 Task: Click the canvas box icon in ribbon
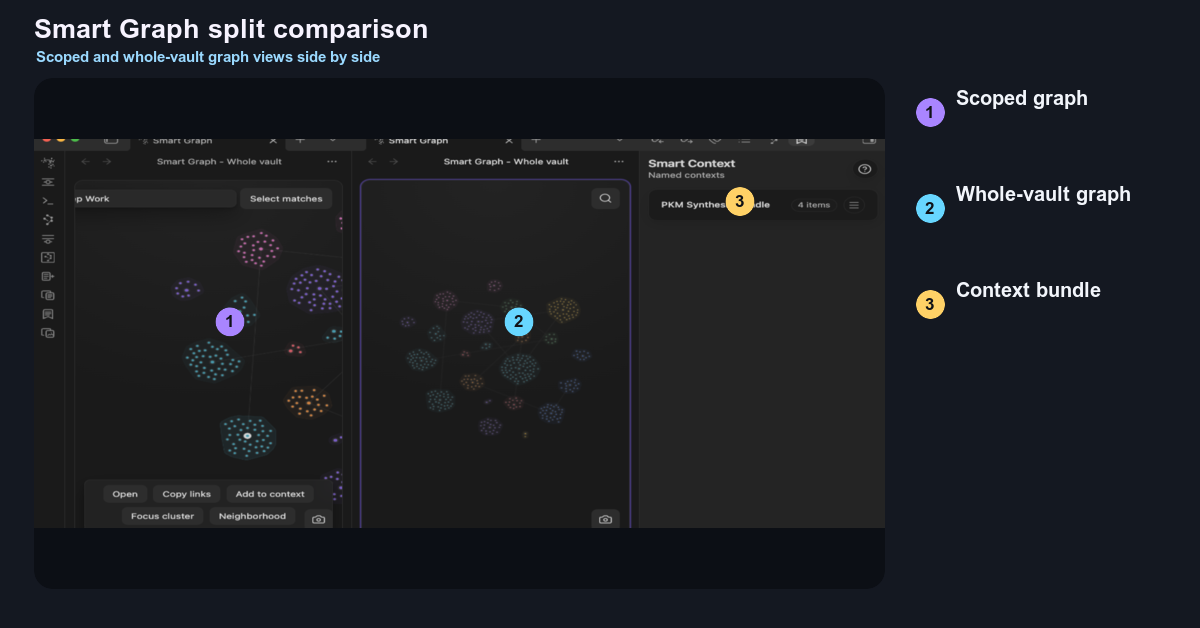pos(48,258)
